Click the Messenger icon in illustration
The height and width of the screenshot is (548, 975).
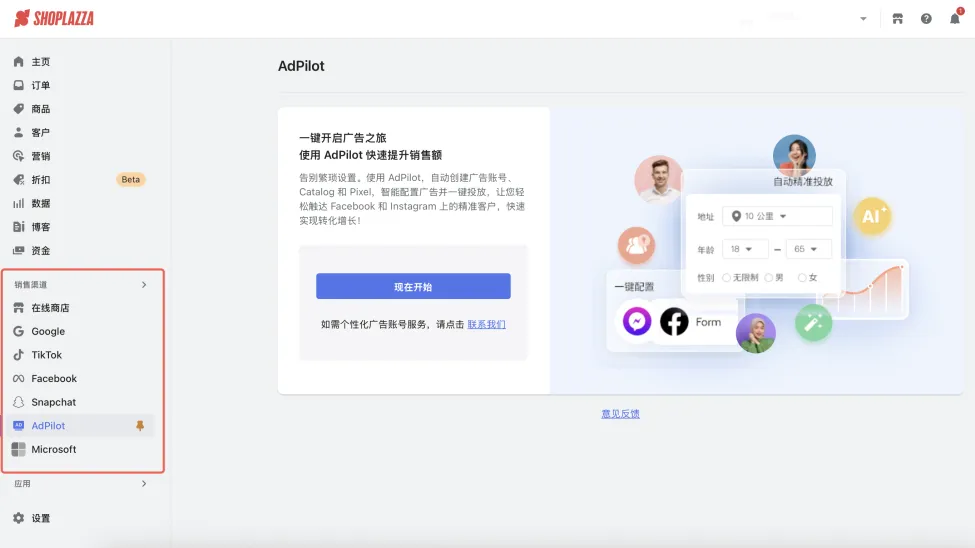click(x=637, y=322)
